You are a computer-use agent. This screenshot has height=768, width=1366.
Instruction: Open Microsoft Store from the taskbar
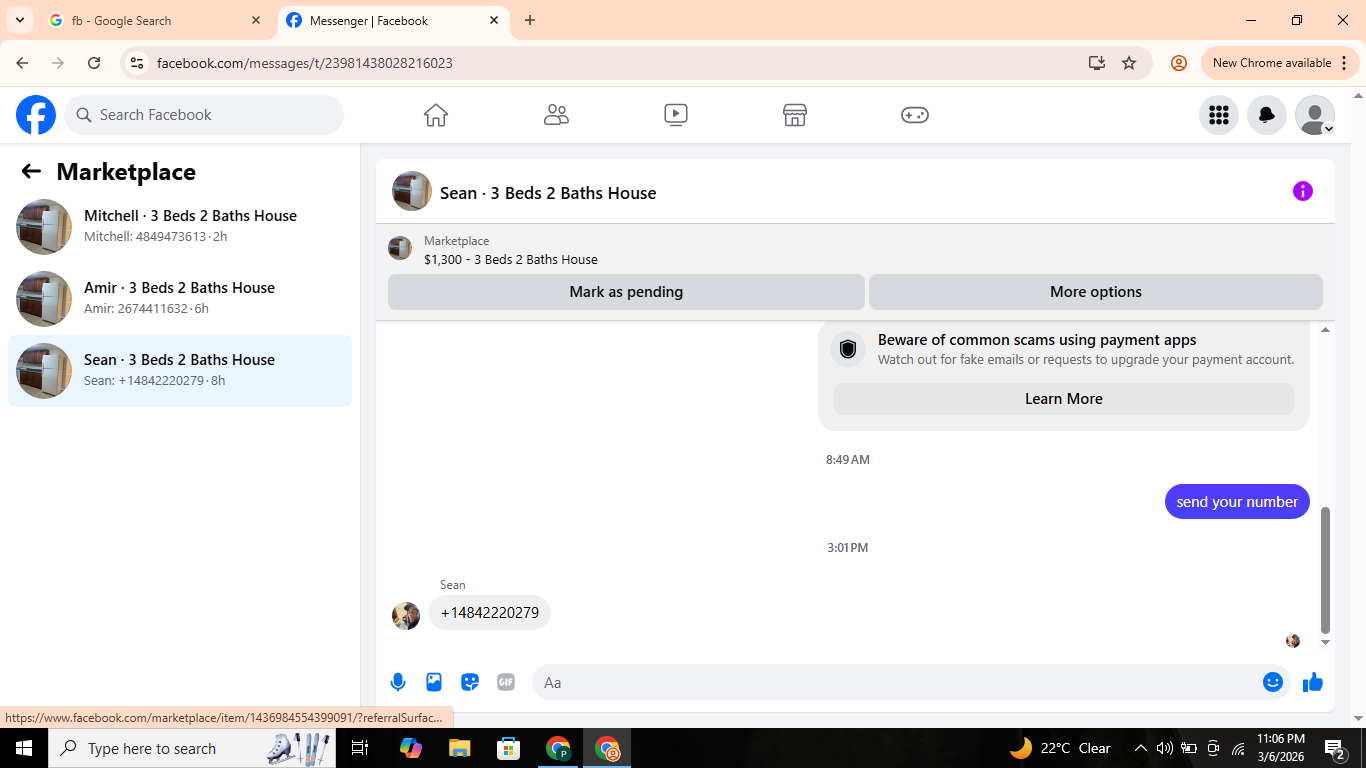509,748
